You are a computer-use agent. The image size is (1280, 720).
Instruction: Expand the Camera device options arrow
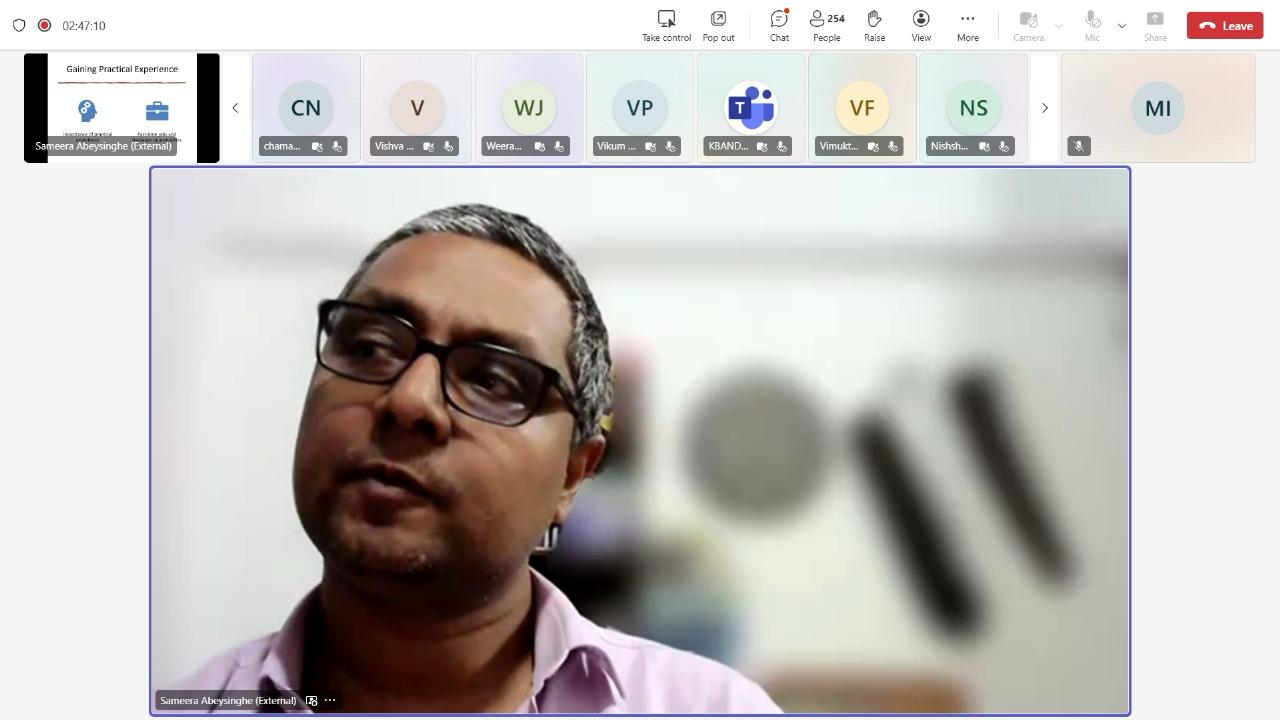1058,26
